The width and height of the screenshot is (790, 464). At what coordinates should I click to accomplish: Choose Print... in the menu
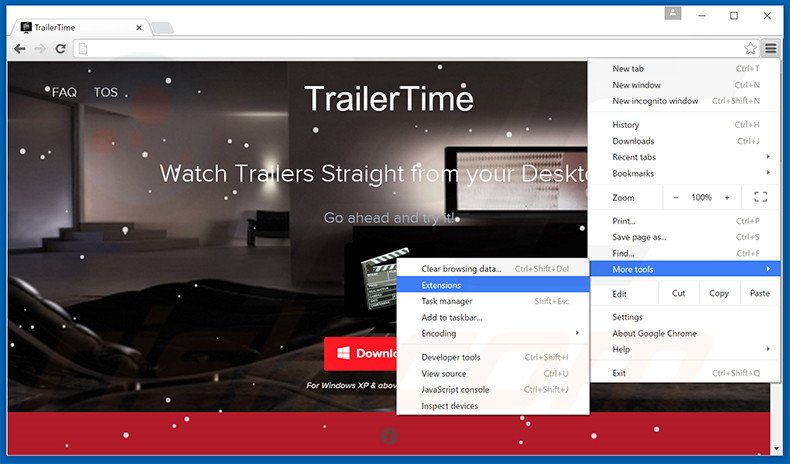[x=684, y=221]
